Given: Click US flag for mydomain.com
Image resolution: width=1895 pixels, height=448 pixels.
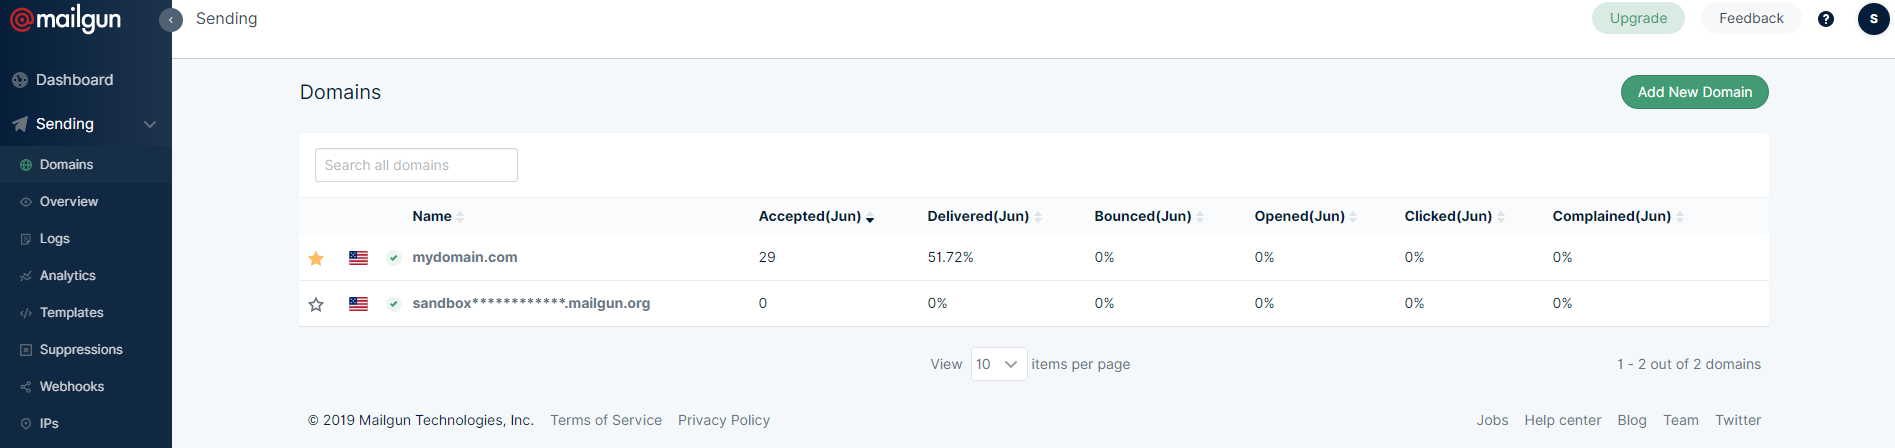Looking at the screenshot, I should click(358, 258).
